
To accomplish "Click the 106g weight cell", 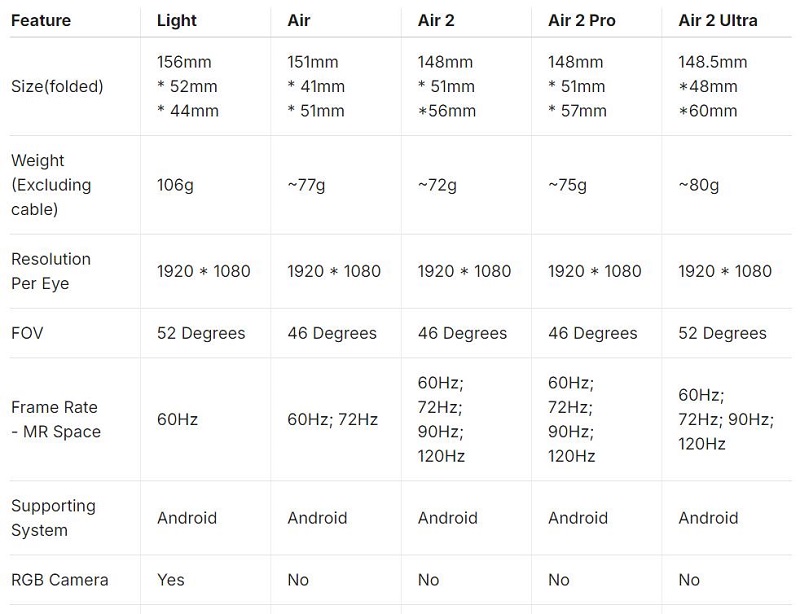I will coord(174,185).
